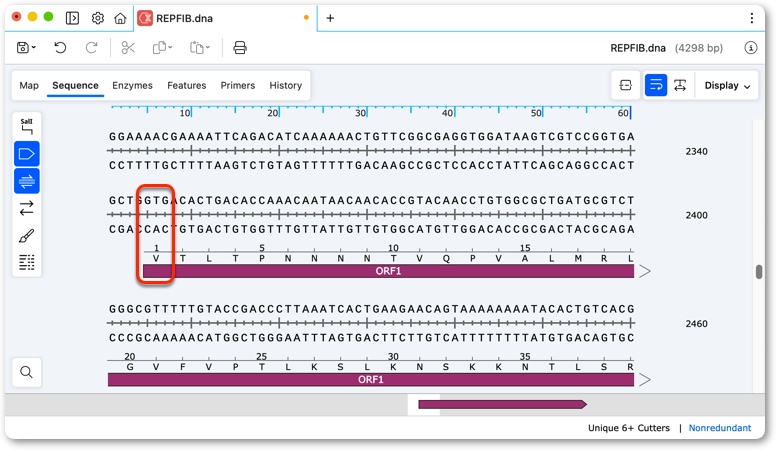776x450 pixels.
Task: Switch to the Enzymes tab
Action: [x=132, y=85]
